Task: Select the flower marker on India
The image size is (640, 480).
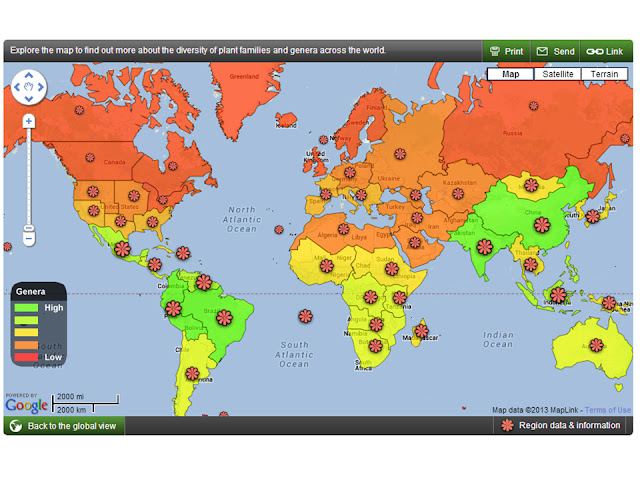Action: (484, 247)
